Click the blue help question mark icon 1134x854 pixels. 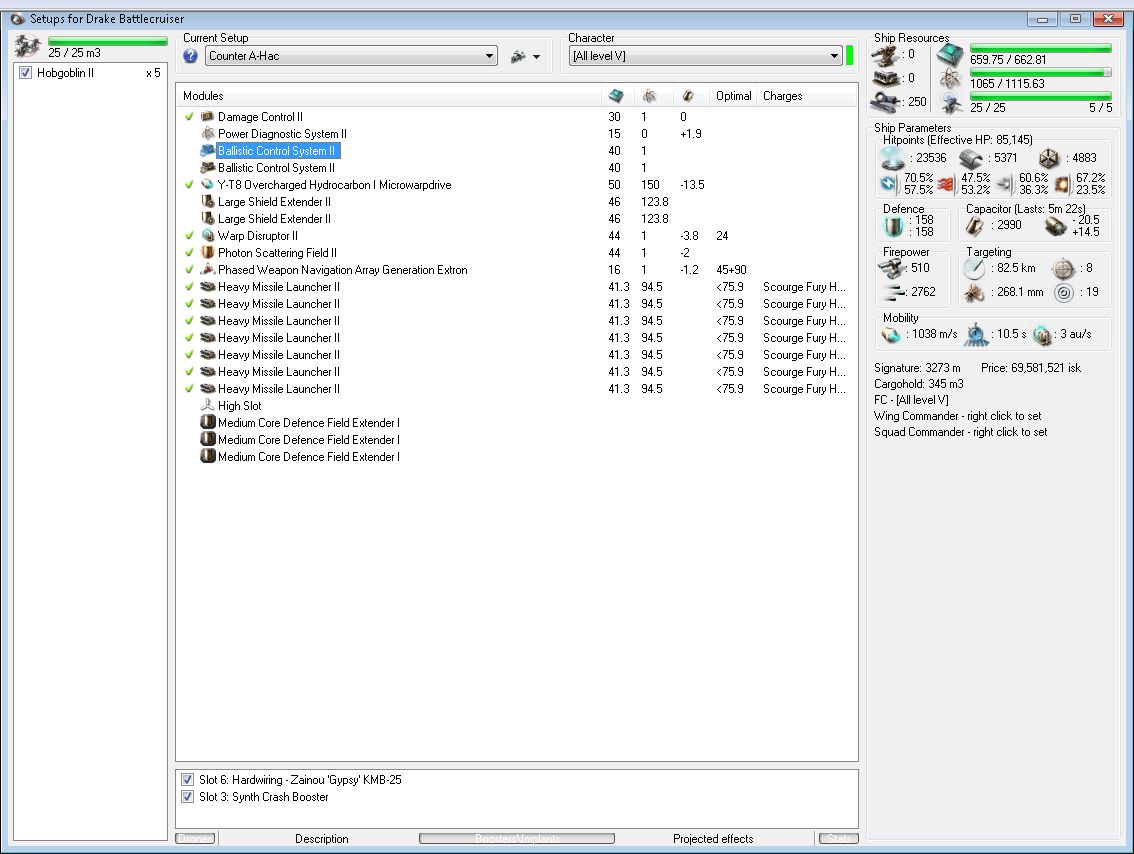pyautogui.click(x=190, y=56)
